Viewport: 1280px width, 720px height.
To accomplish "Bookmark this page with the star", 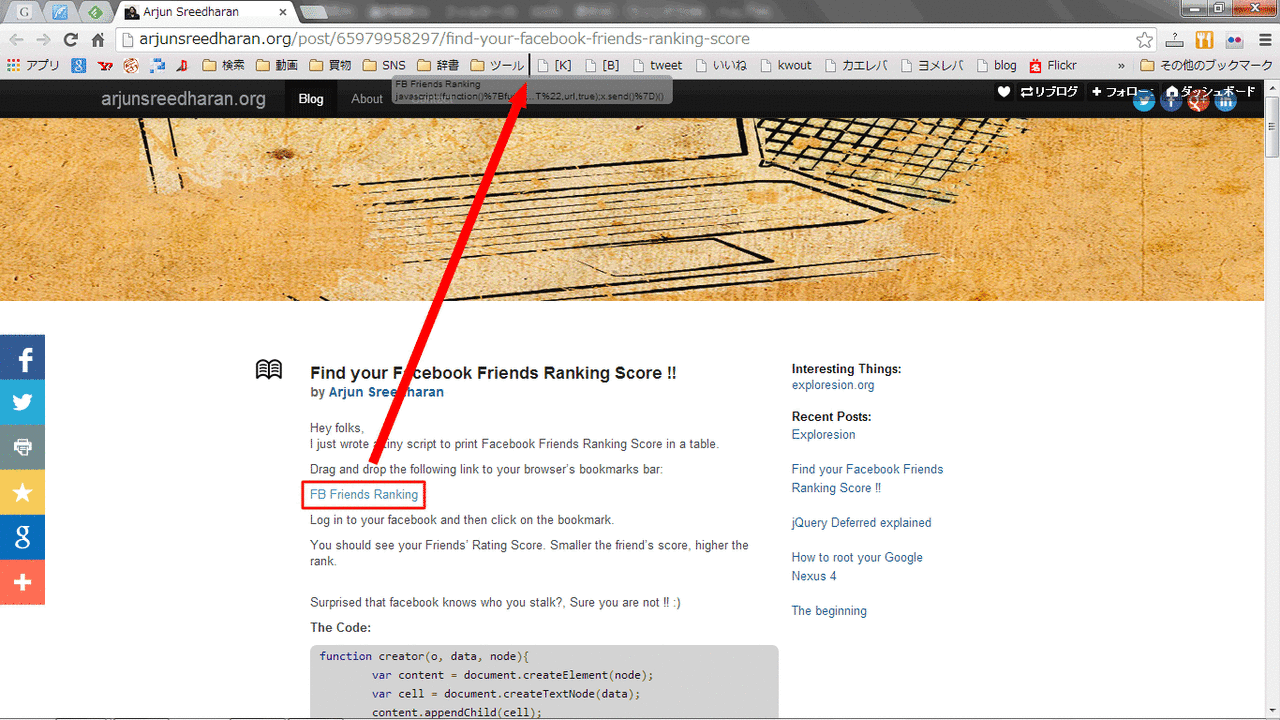I will click(x=1145, y=40).
